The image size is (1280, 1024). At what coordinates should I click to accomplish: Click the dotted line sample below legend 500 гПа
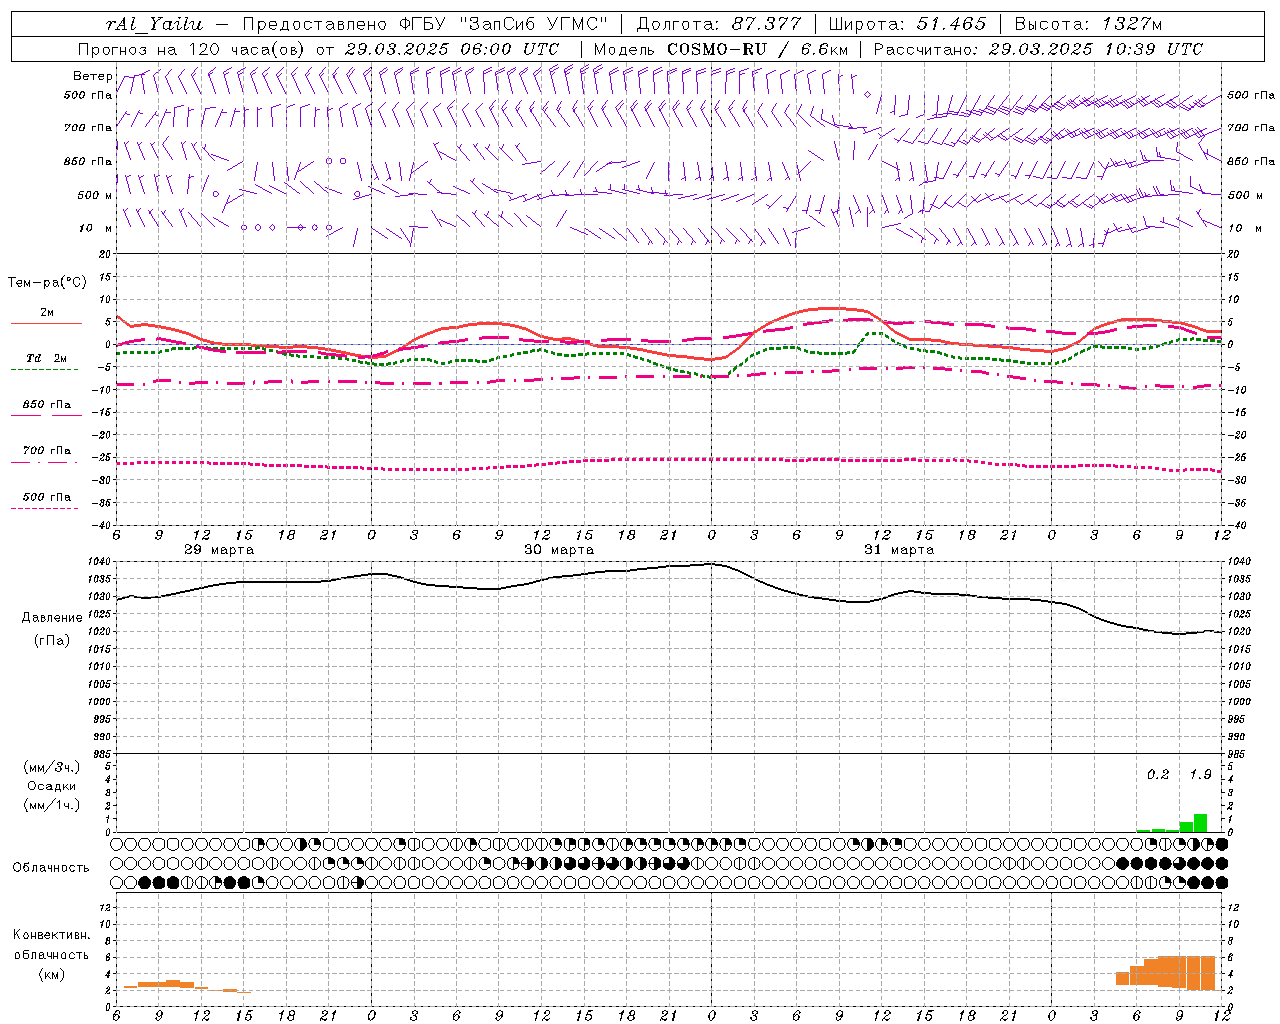tap(44, 509)
